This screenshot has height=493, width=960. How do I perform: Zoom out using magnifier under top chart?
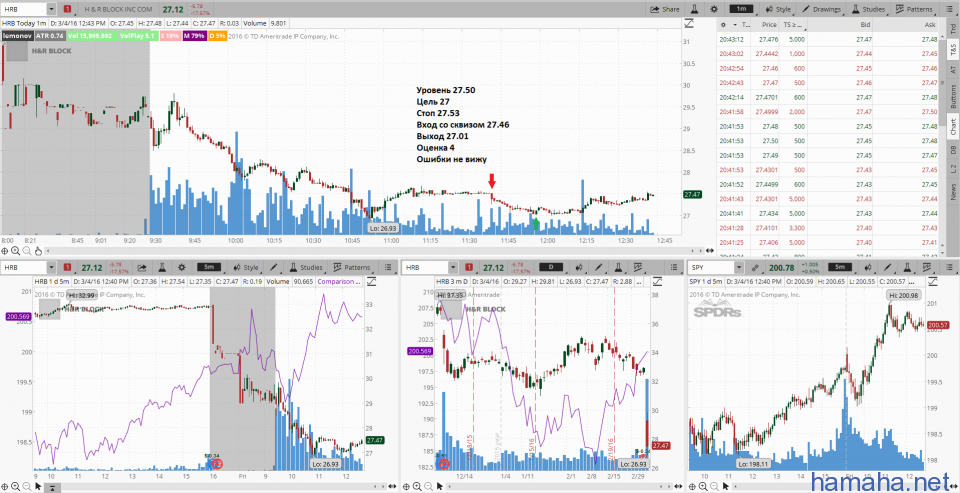coord(26,250)
